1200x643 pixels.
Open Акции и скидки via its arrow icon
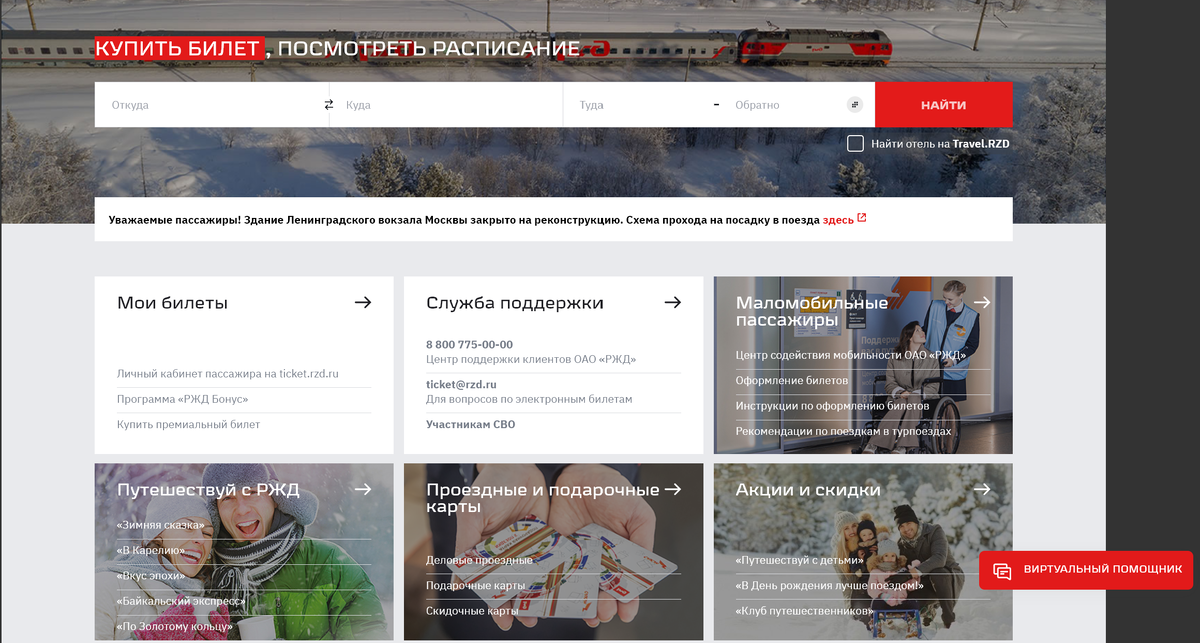pyautogui.click(x=982, y=489)
